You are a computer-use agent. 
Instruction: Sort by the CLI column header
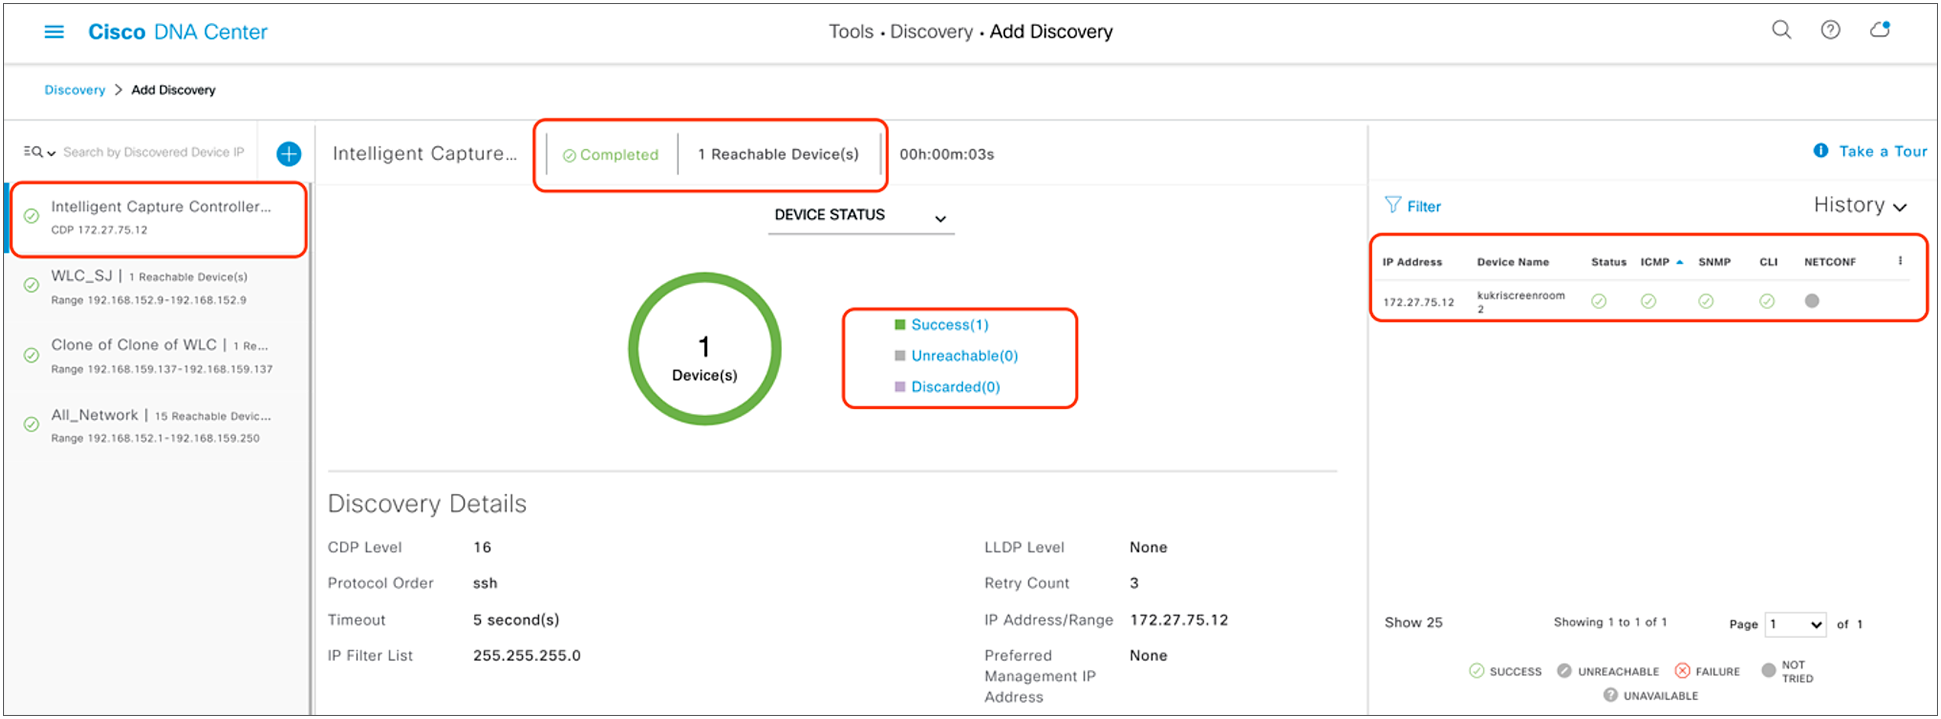(x=1769, y=262)
